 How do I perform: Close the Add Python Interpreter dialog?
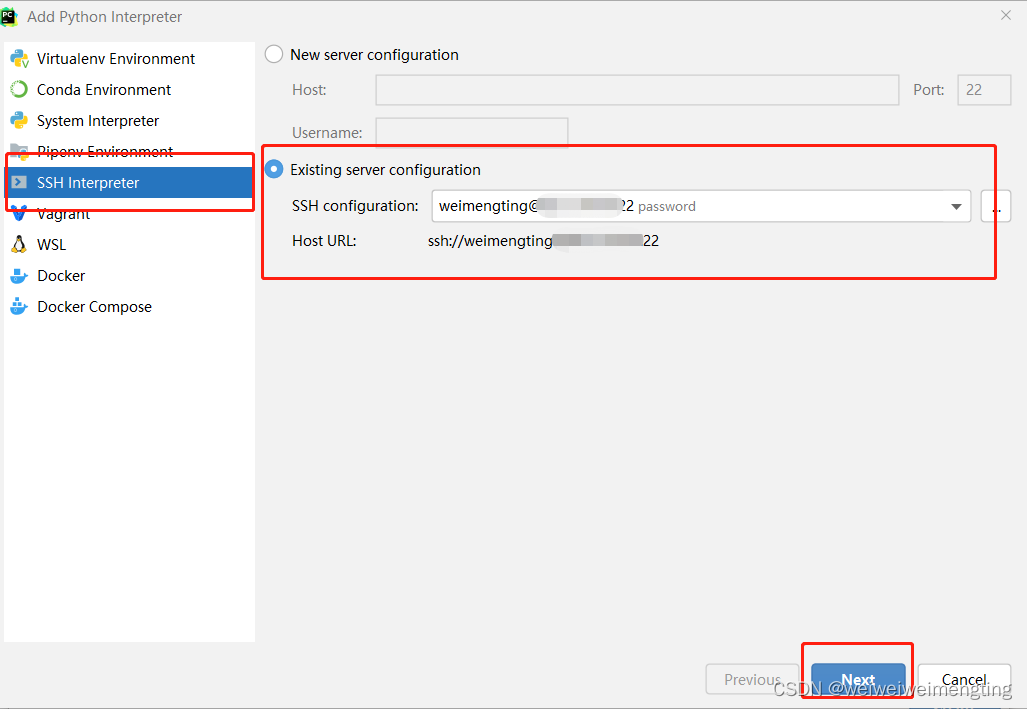tap(1006, 15)
